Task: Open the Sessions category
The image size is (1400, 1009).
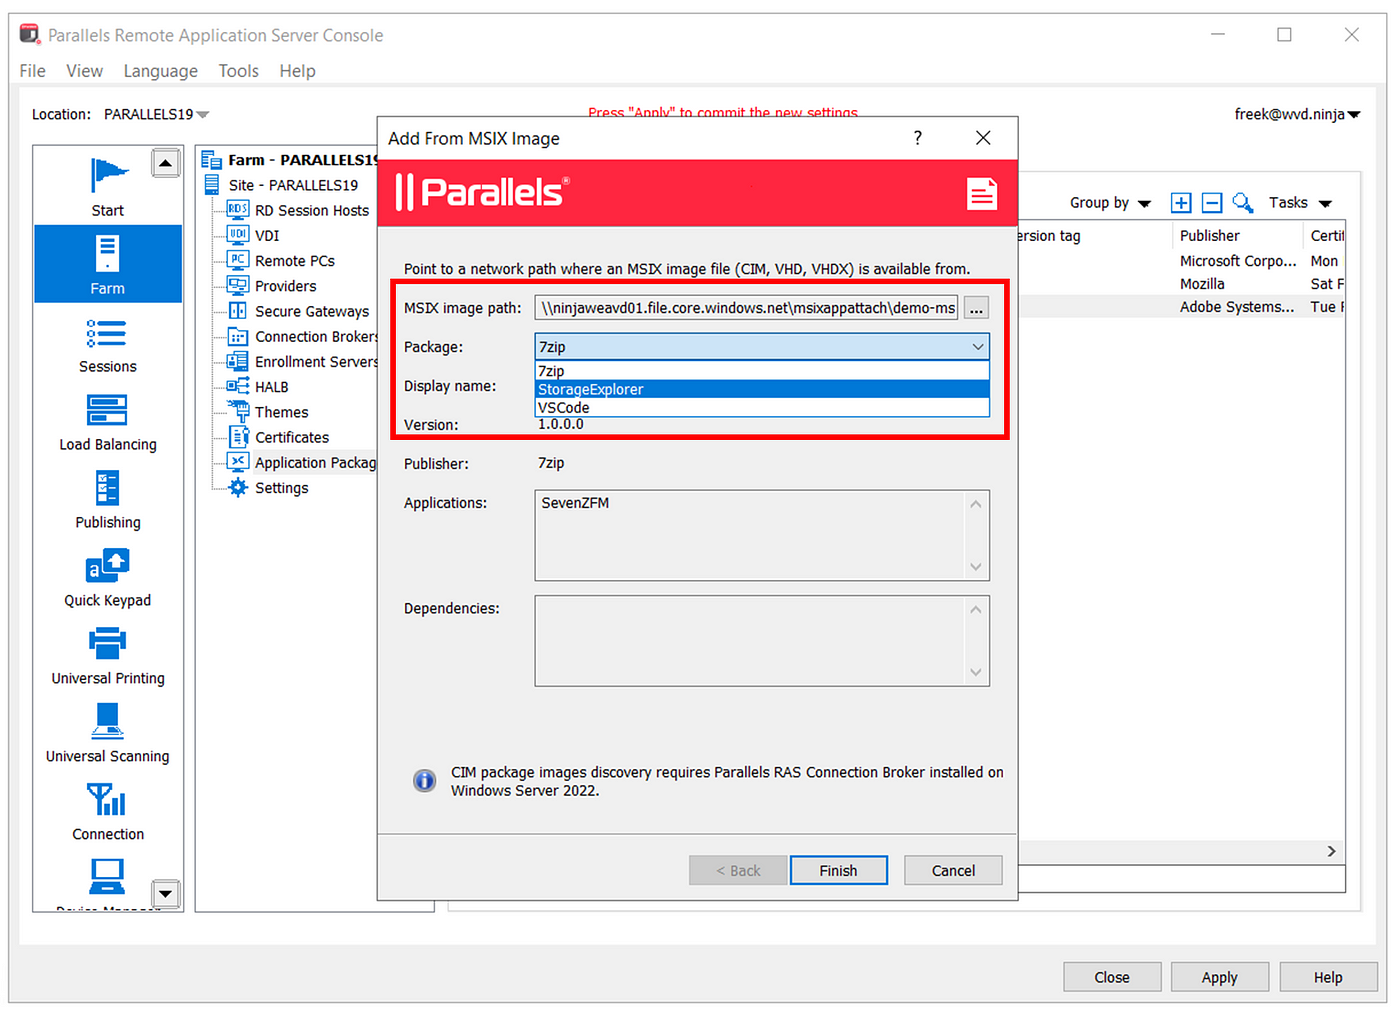Action: pos(107,345)
